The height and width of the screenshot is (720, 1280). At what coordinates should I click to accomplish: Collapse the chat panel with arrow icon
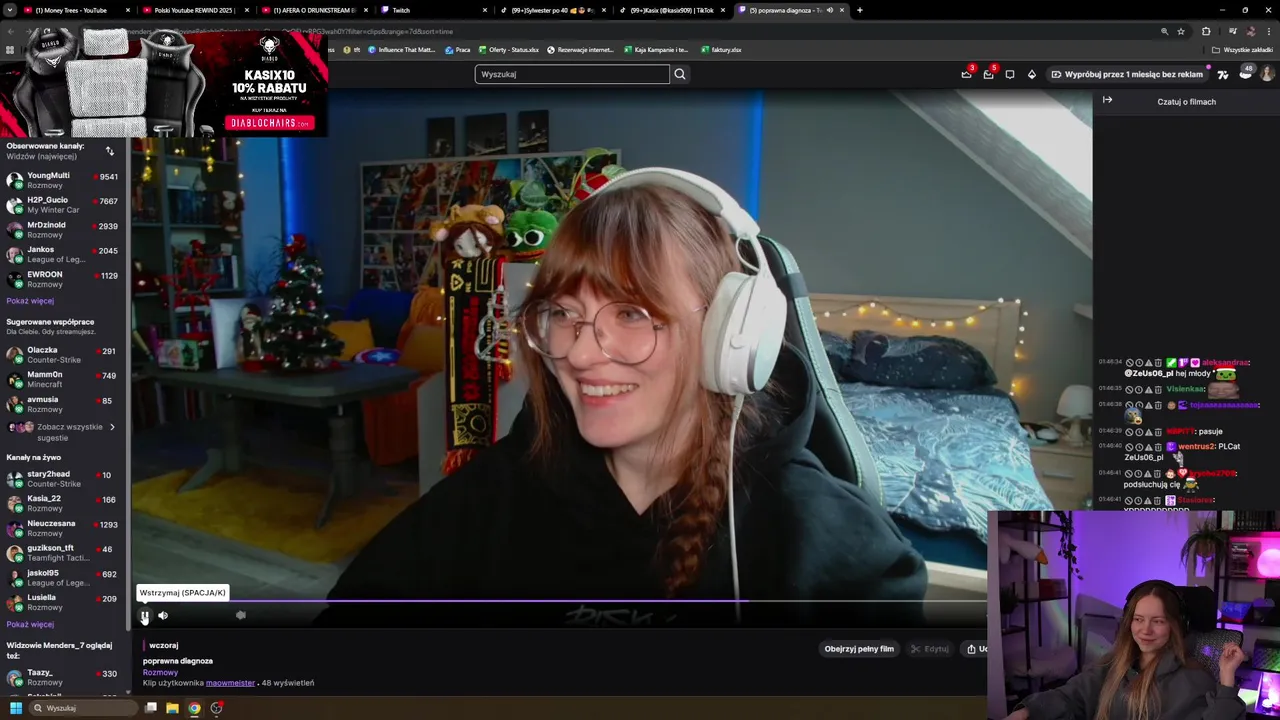point(1107,100)
